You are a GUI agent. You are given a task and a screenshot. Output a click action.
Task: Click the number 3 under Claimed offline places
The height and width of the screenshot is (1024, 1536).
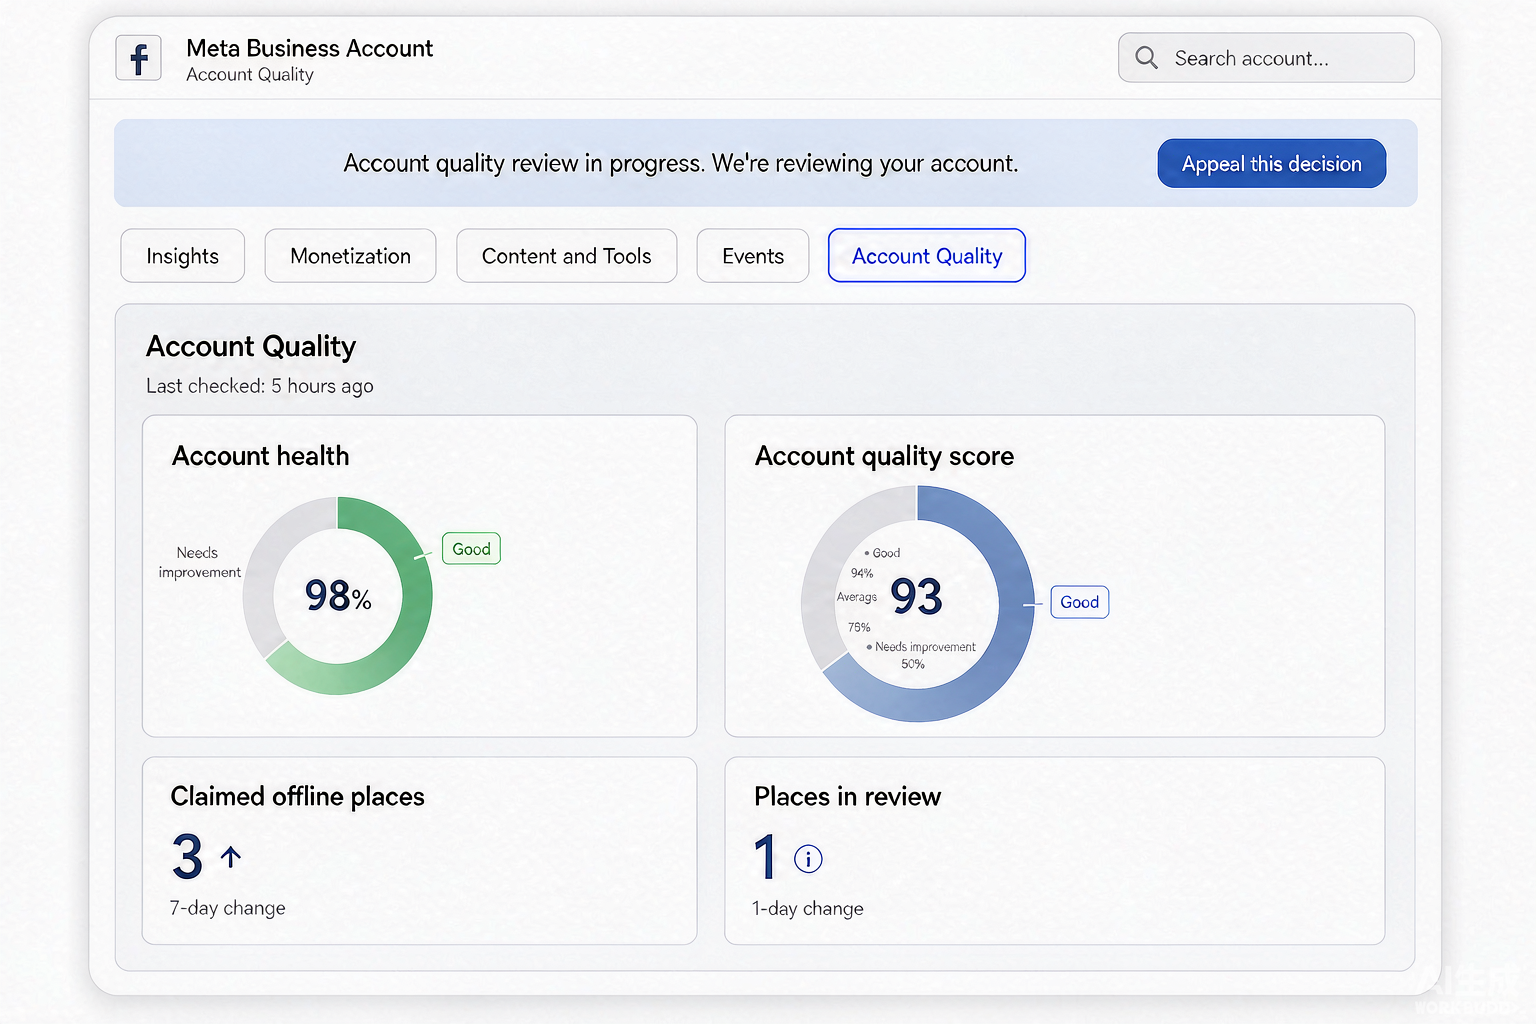pyautogui.click(x=187, y=857)
